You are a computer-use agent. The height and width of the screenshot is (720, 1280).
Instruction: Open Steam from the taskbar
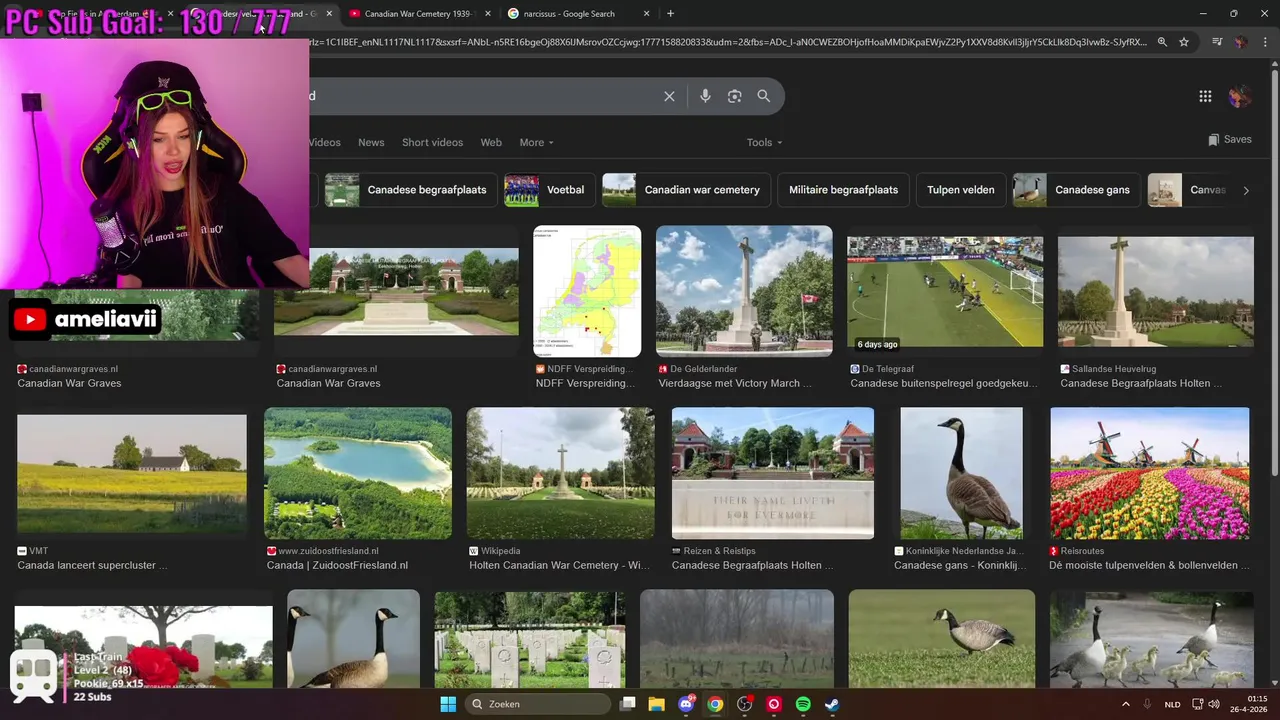coord(832,704)
